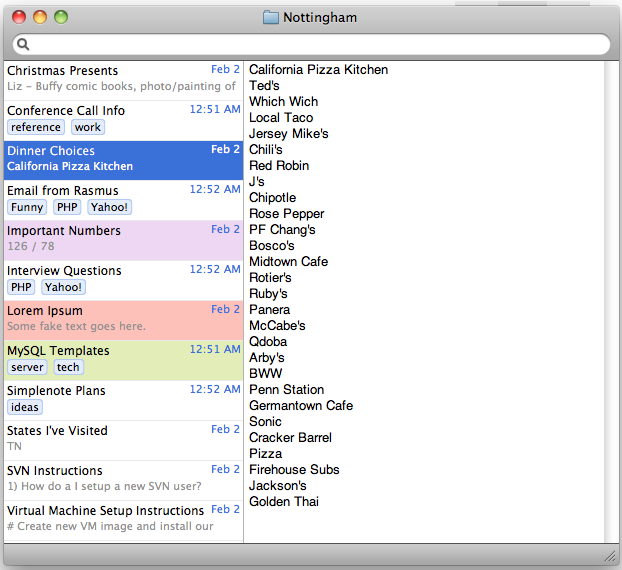622x570 pixels.
Task: Open the States I've Visited note
Action: (120, 438)
